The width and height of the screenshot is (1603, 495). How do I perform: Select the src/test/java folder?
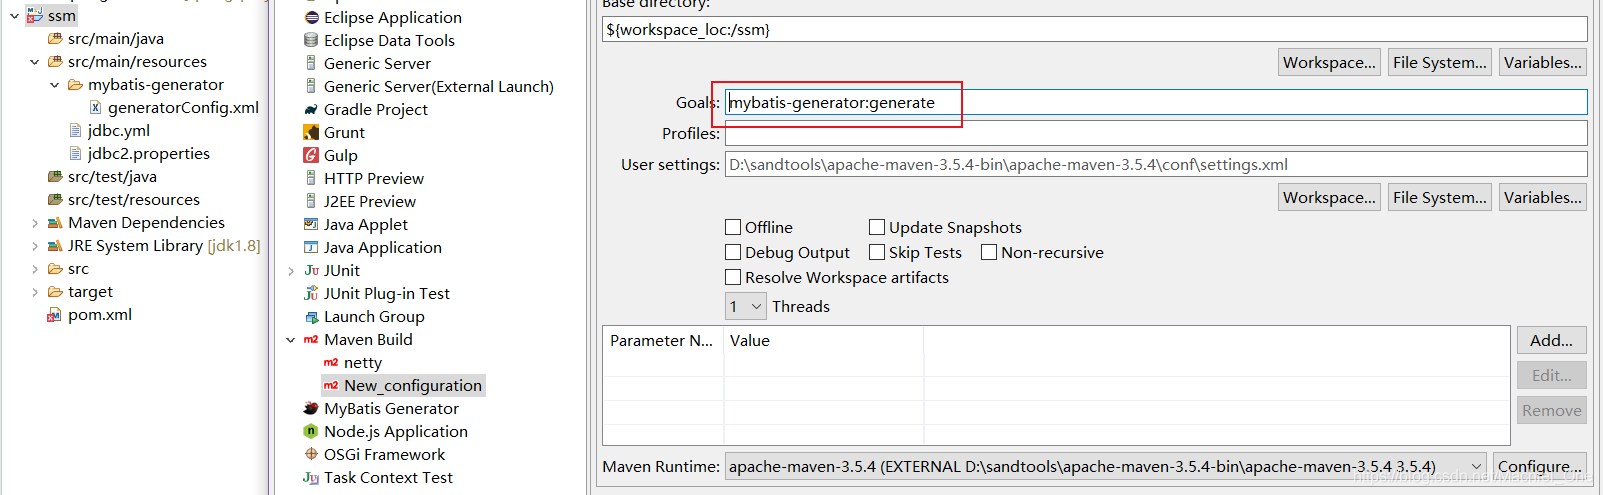[112, 177]
